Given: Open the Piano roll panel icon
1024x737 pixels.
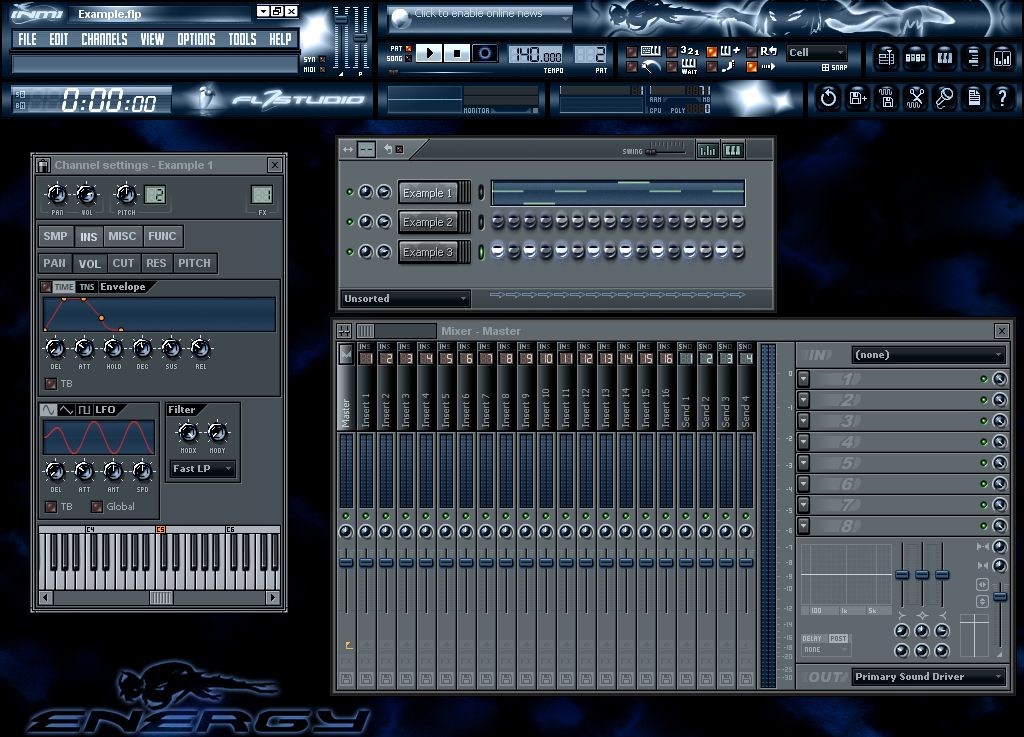Looking at the screenshot, I should pyautogui.click(x=943, y=58).
